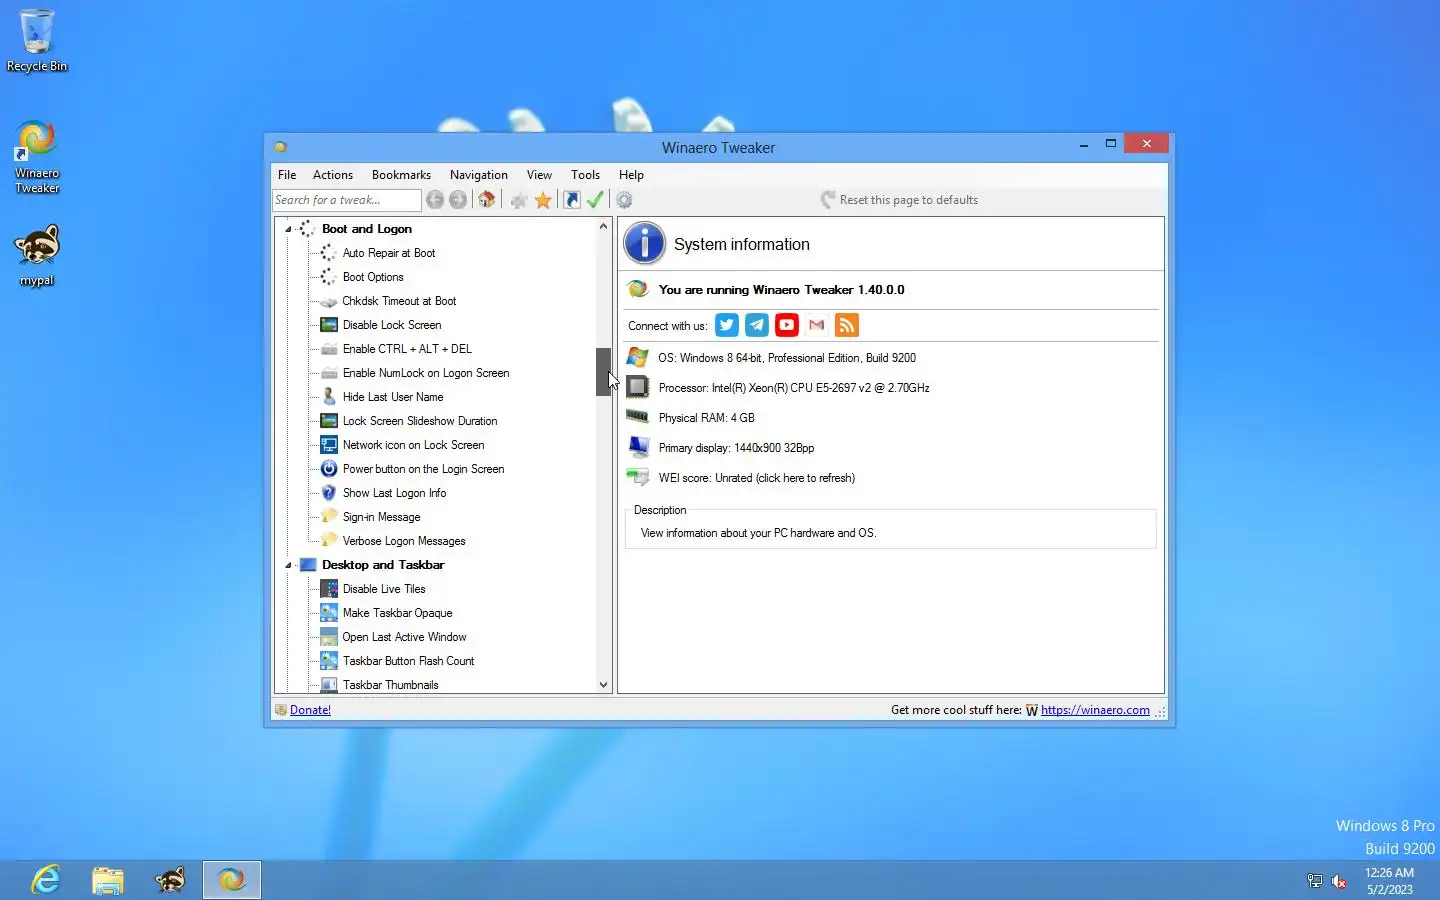Open the https://winaero.com link

point(1095,710)
